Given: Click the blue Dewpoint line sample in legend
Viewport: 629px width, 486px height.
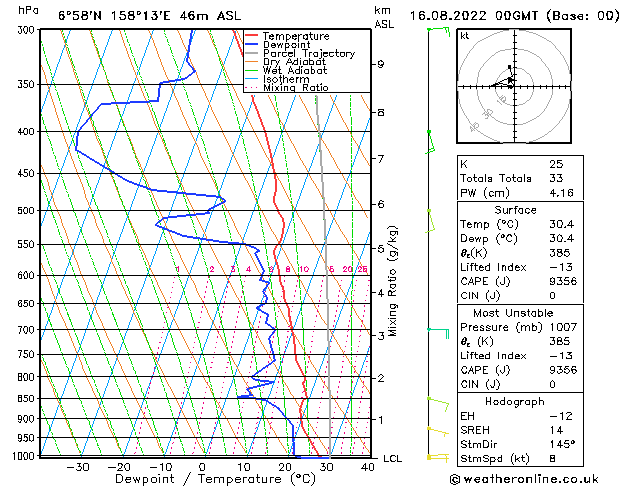Looking at the screenshot, I should pyautogui.click(x=251, y=44).
